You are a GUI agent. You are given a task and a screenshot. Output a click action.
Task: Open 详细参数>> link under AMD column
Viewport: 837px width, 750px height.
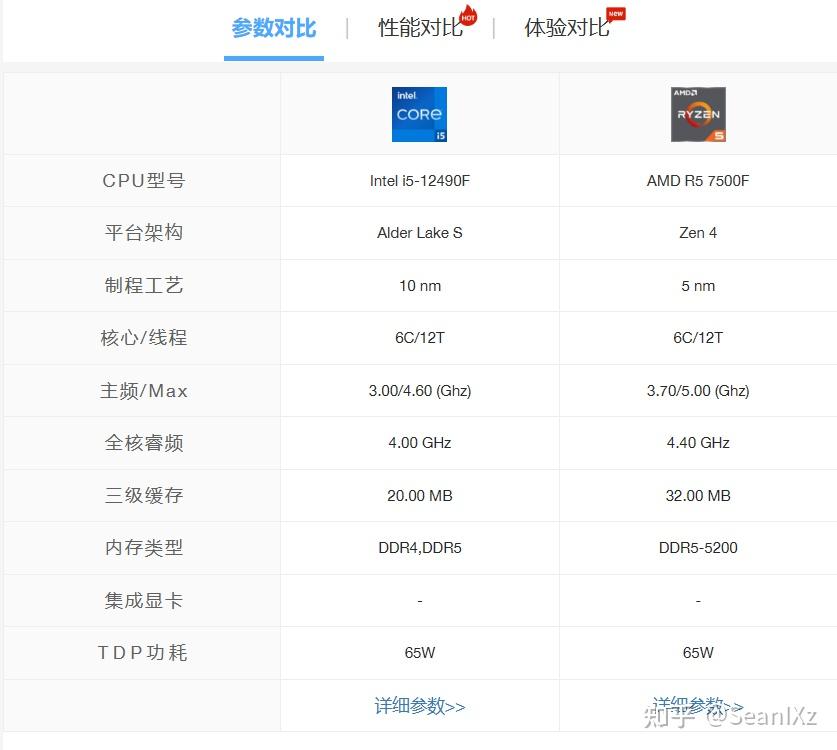click(x=698, y=706)
